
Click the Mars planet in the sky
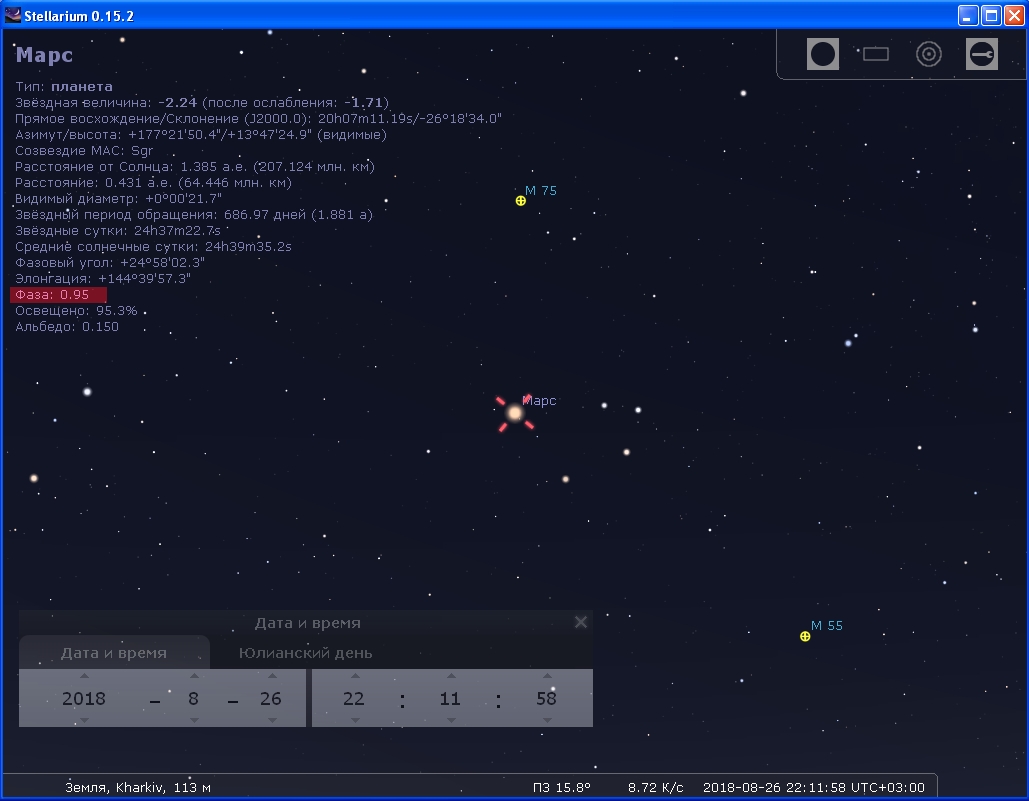click(515, 413)
